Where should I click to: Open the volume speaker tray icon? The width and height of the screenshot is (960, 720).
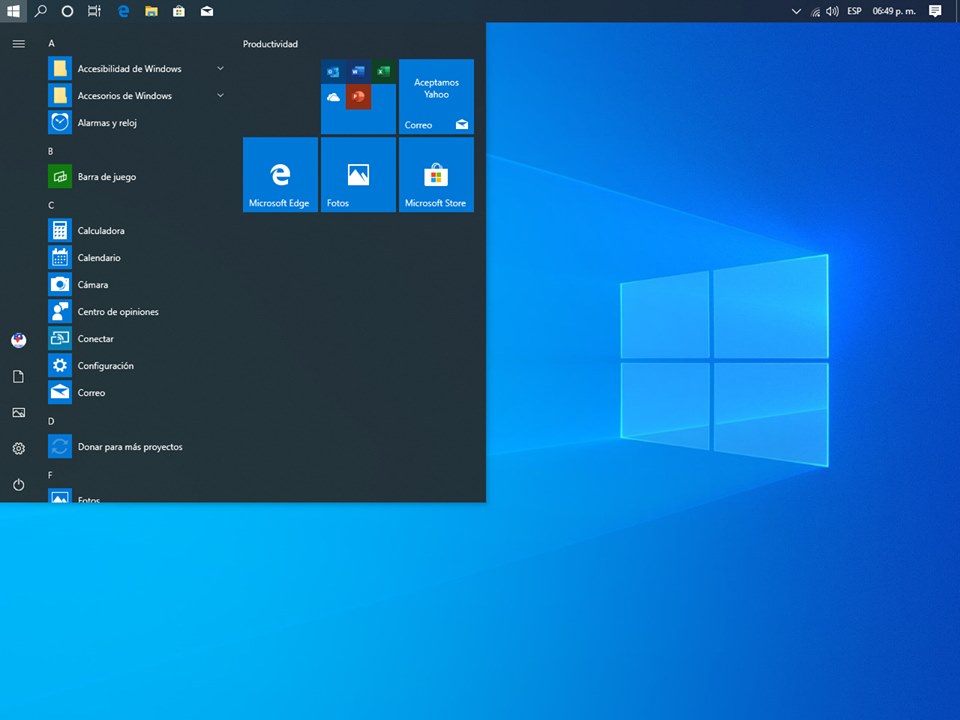tap(831, 11)
